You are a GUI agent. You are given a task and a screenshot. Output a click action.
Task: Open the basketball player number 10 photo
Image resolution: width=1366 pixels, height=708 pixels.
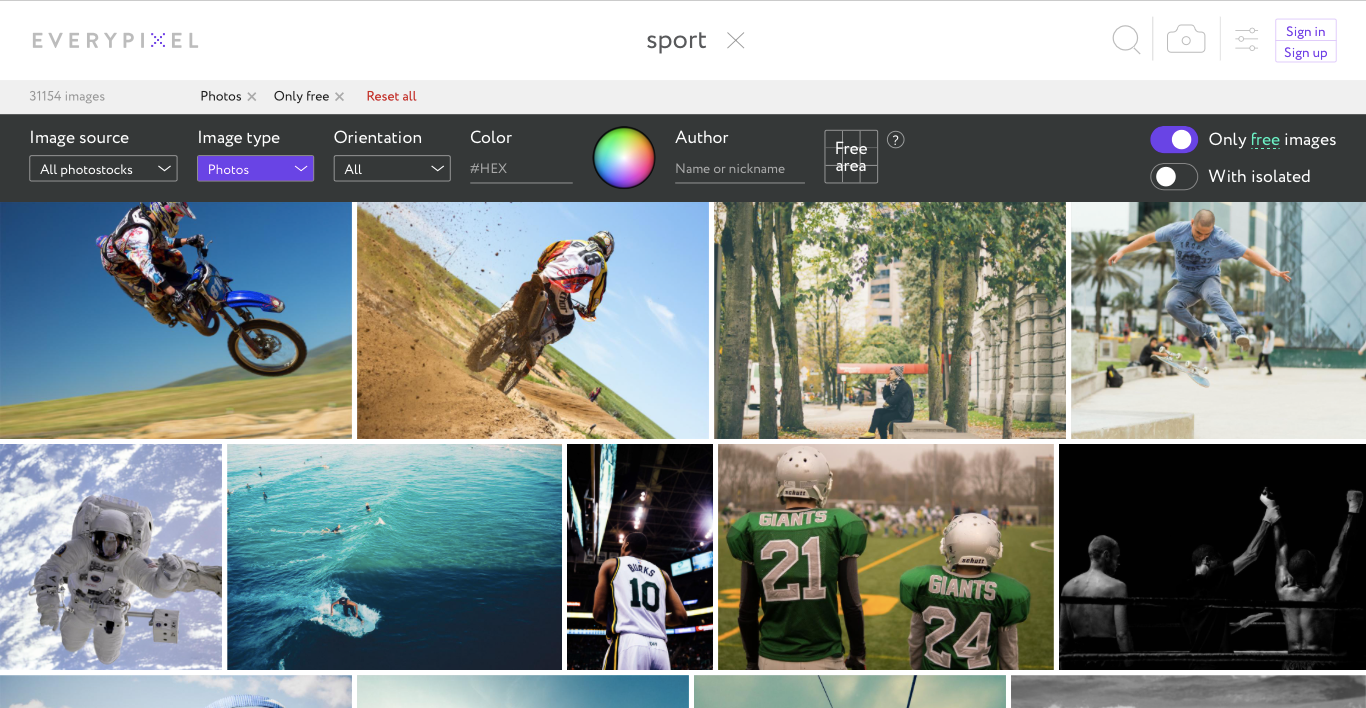click(x=640, y=557)
